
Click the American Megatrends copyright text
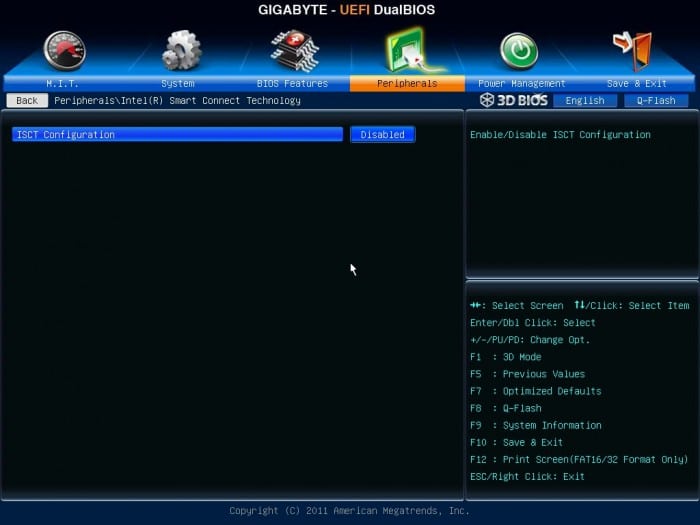pyautogui.click(x=349, y=510)
